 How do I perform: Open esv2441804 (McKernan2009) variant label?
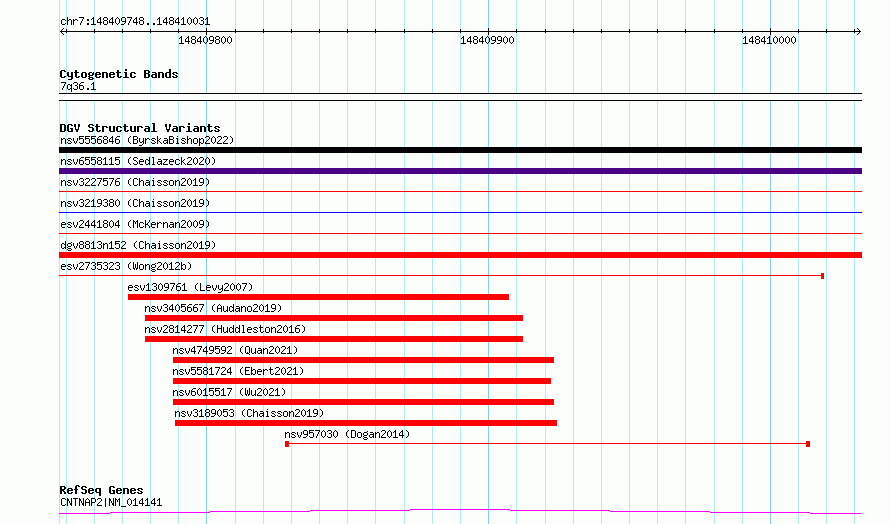point(135,224)
